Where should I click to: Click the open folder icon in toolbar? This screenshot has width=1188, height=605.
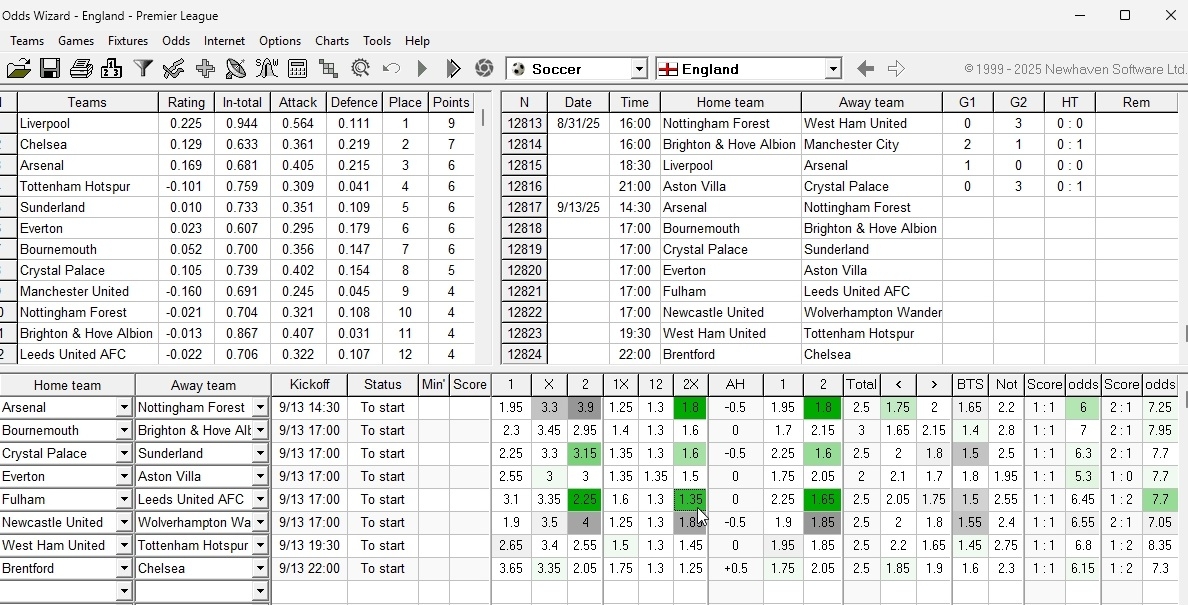pyautogui.click(x=18, y=69)
